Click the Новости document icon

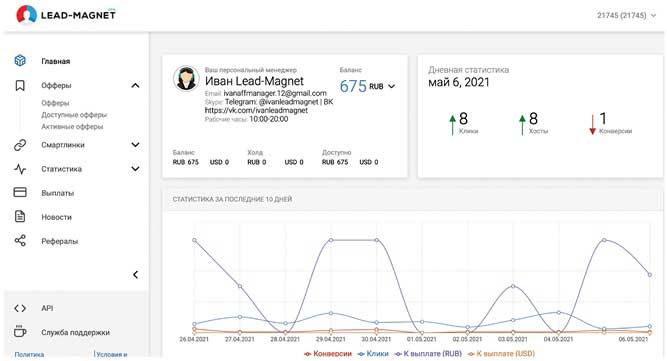(x=20, y=217)
